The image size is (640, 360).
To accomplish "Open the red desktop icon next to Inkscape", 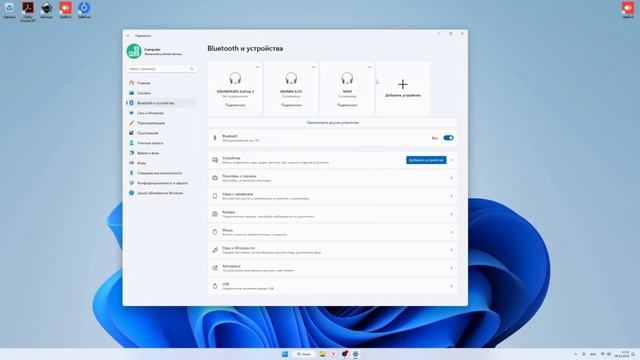I will coord(65,10).
